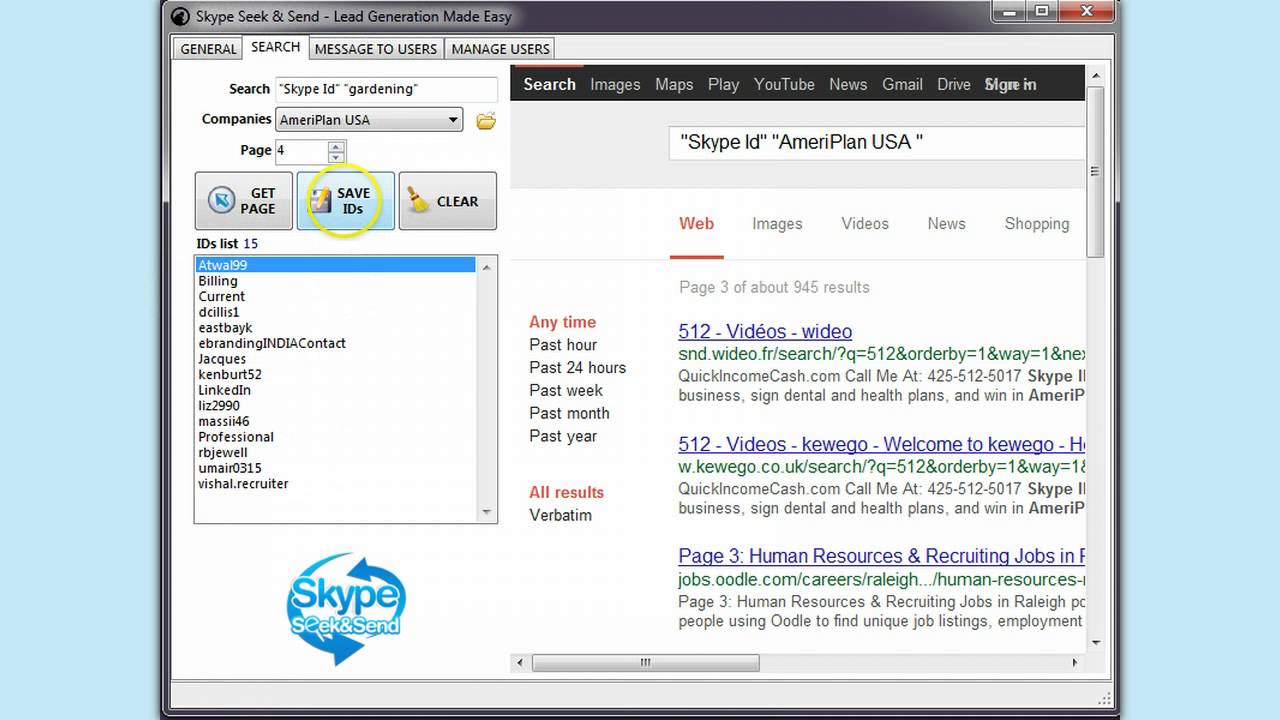Viewport: 1280px width, 720px height.
Task: Filter results by Past week
Action: (566, 390)
